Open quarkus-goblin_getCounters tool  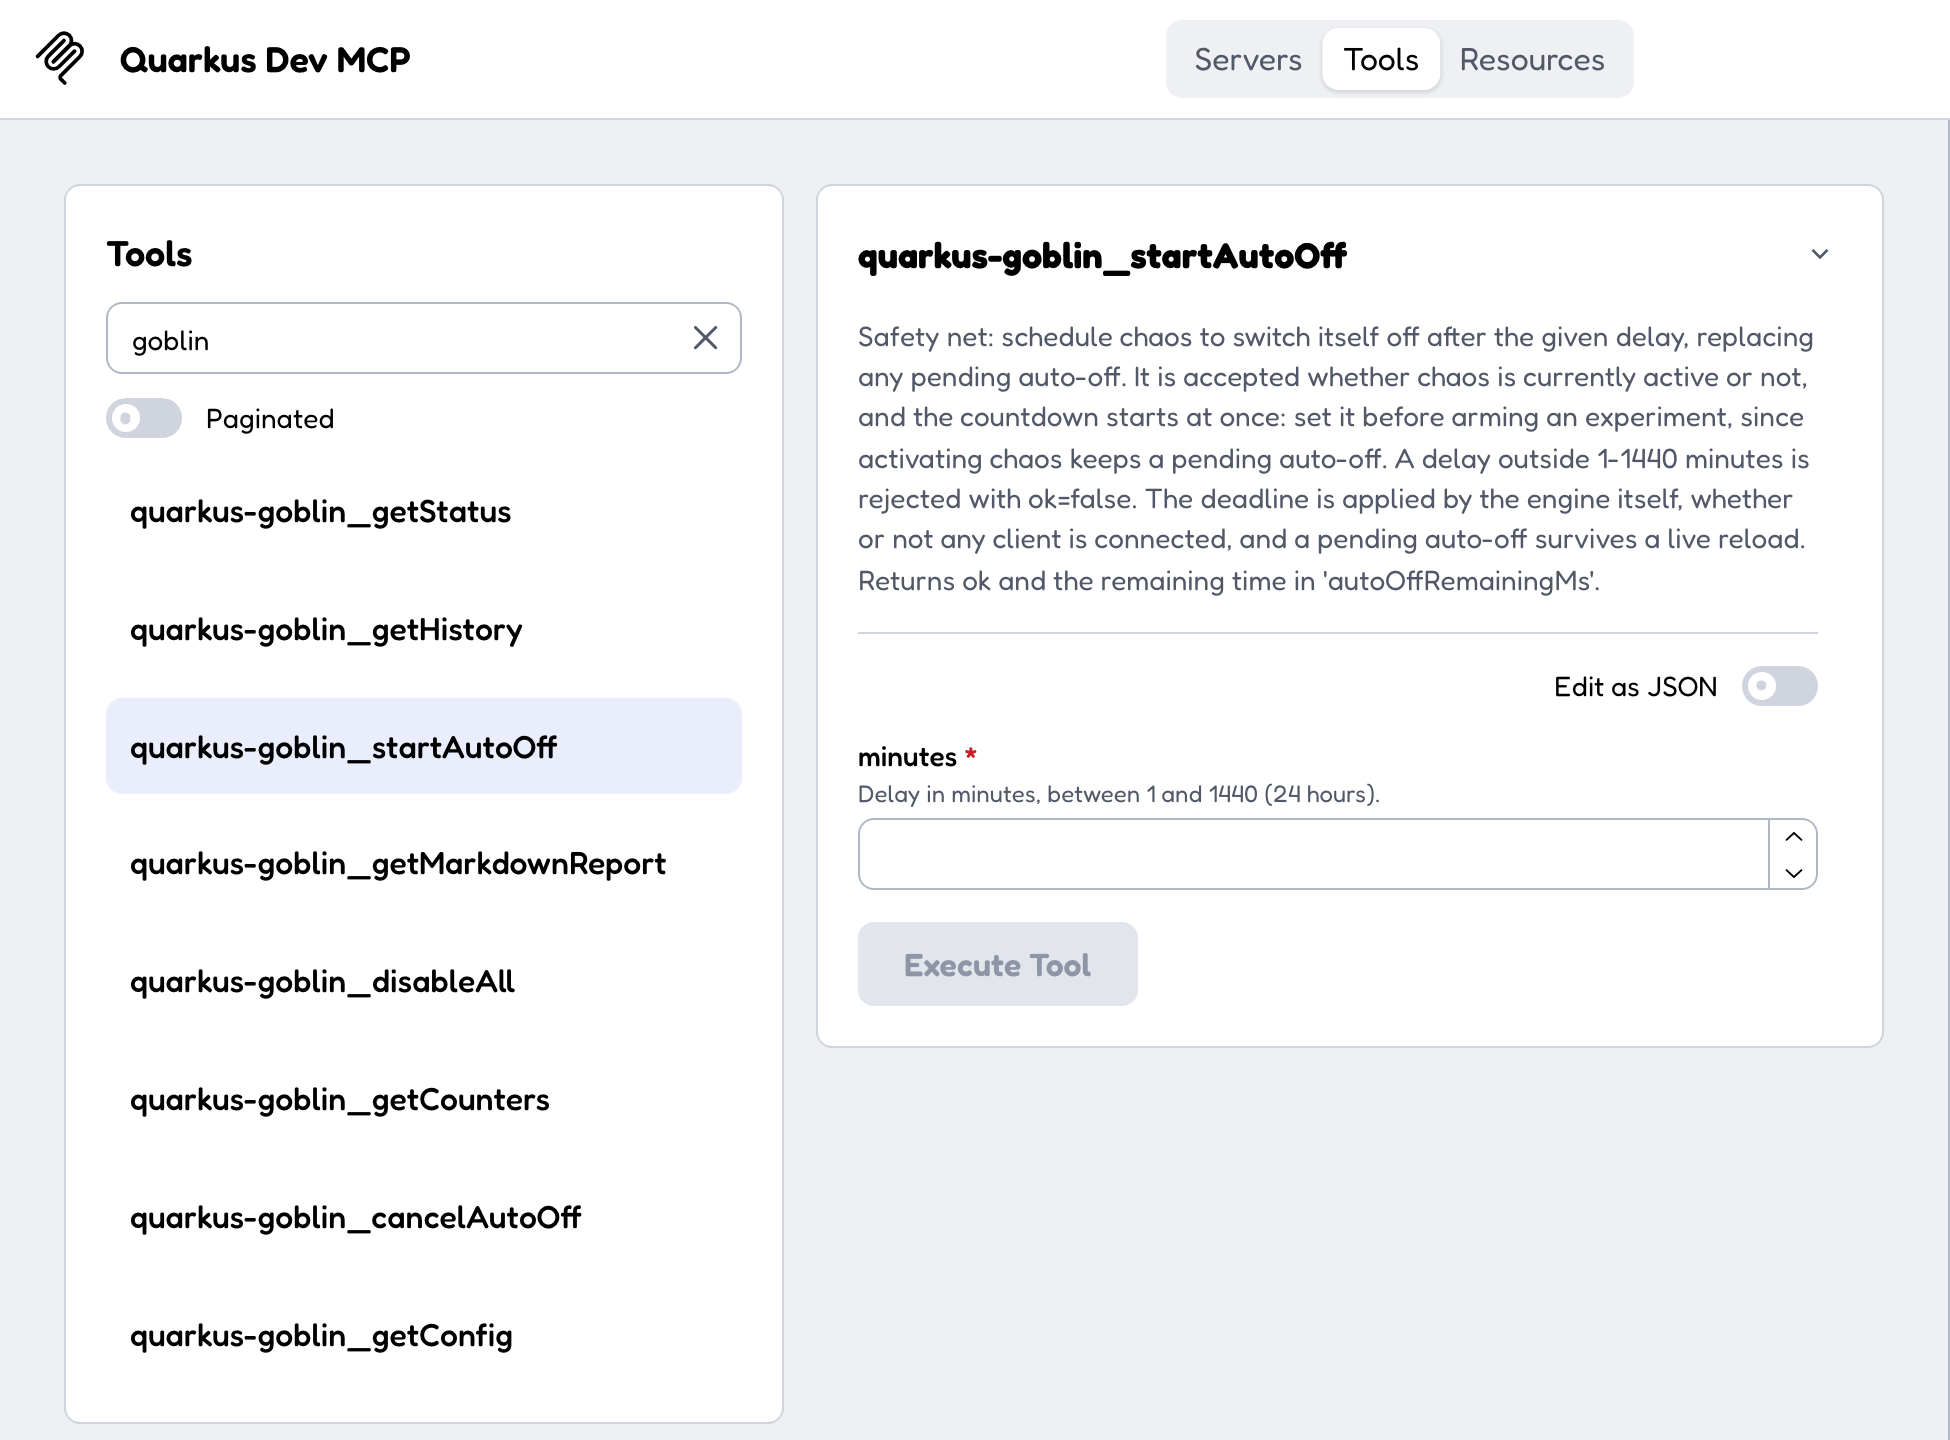(423, 1100)
